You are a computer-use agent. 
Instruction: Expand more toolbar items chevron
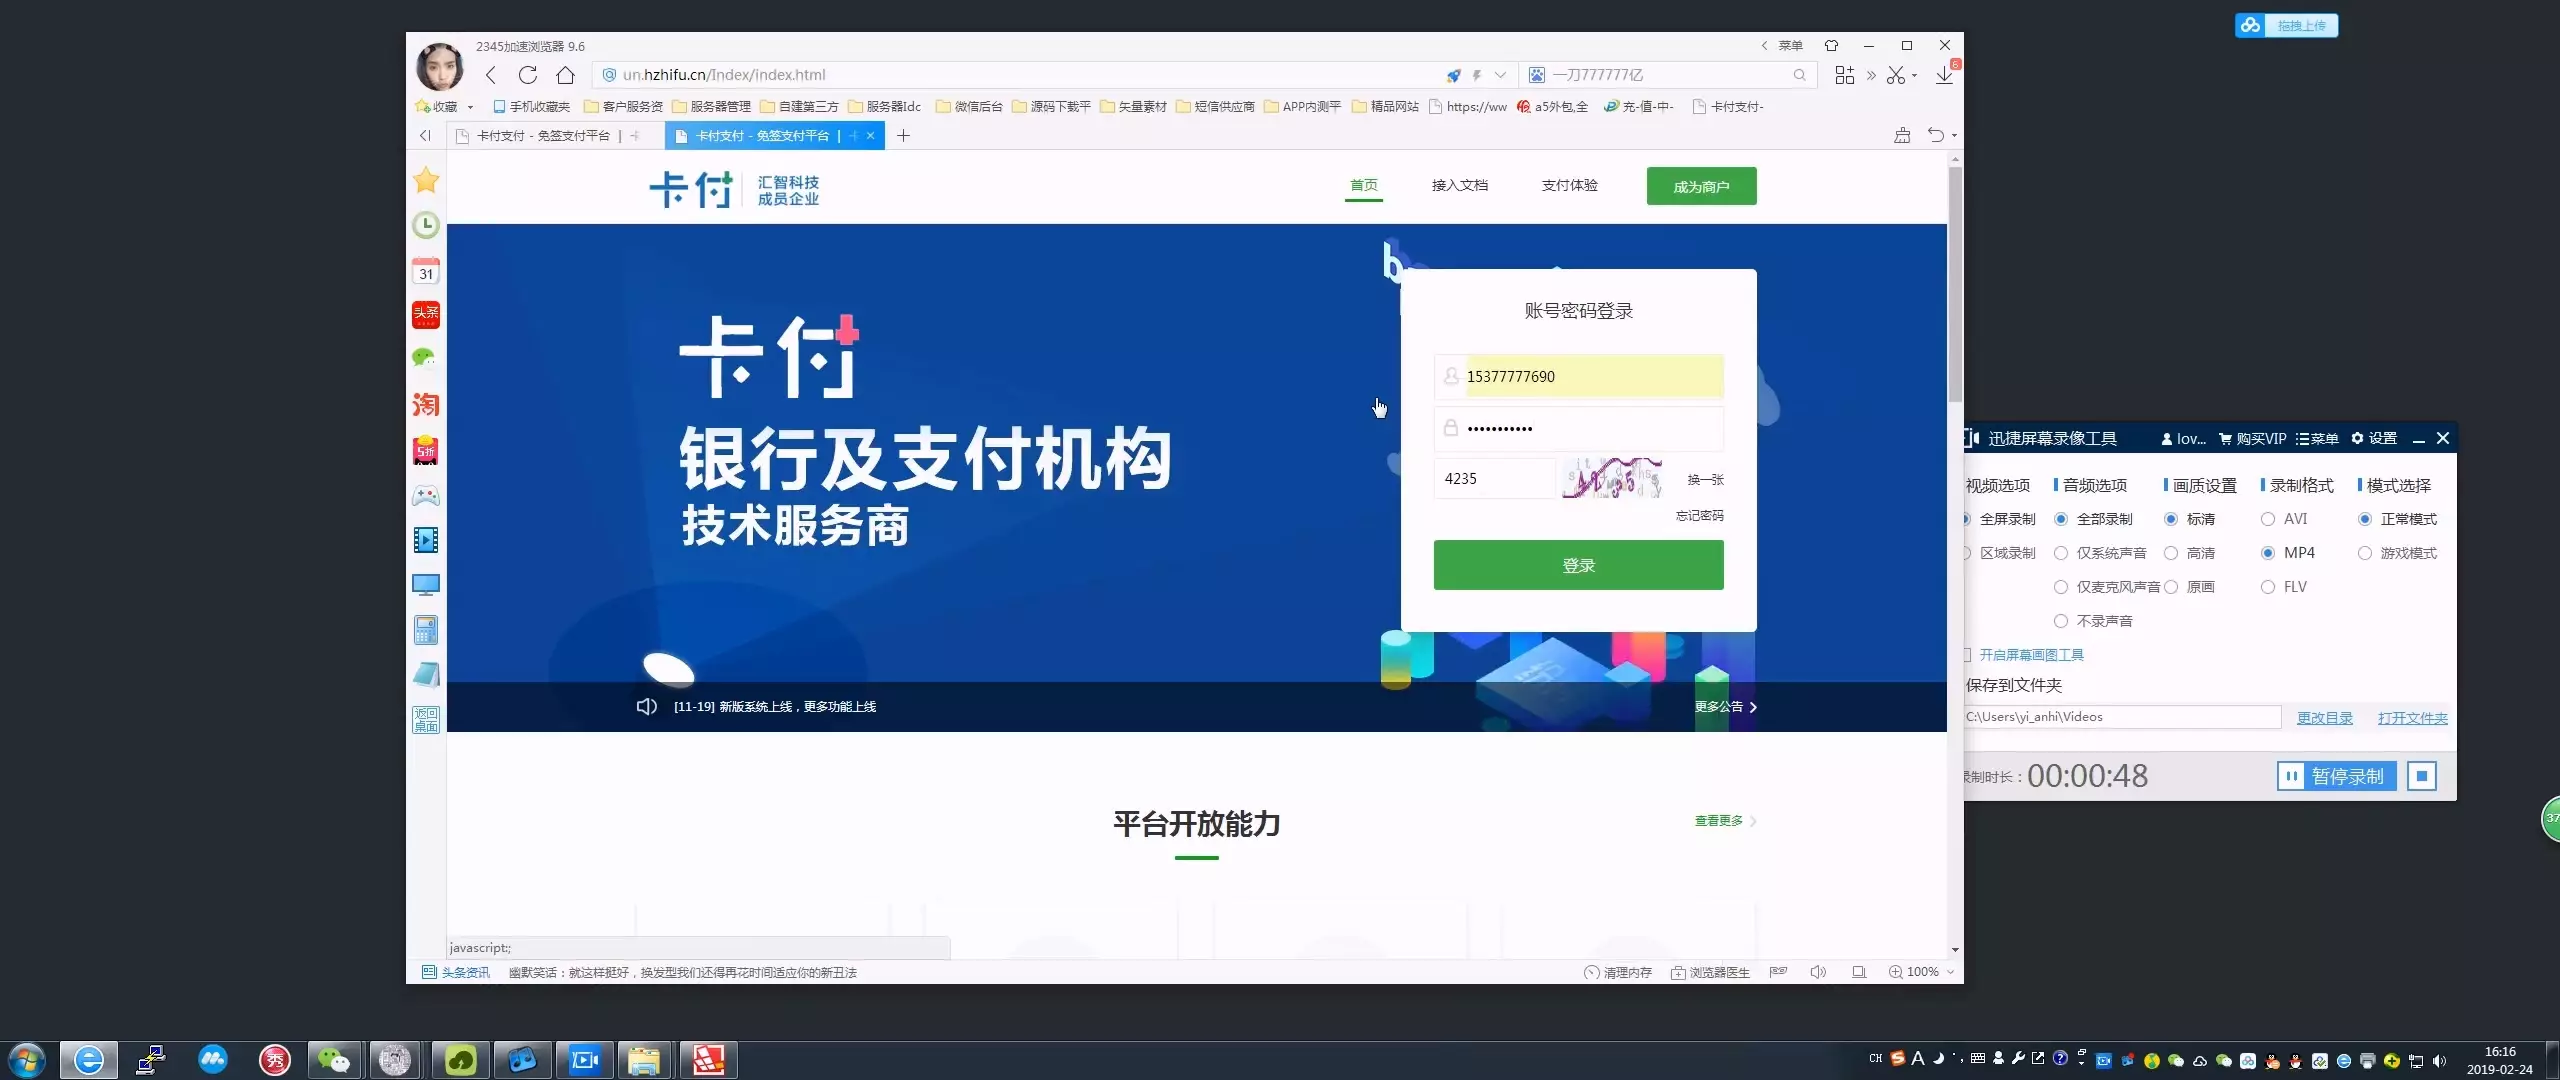tap(1871, 75)
